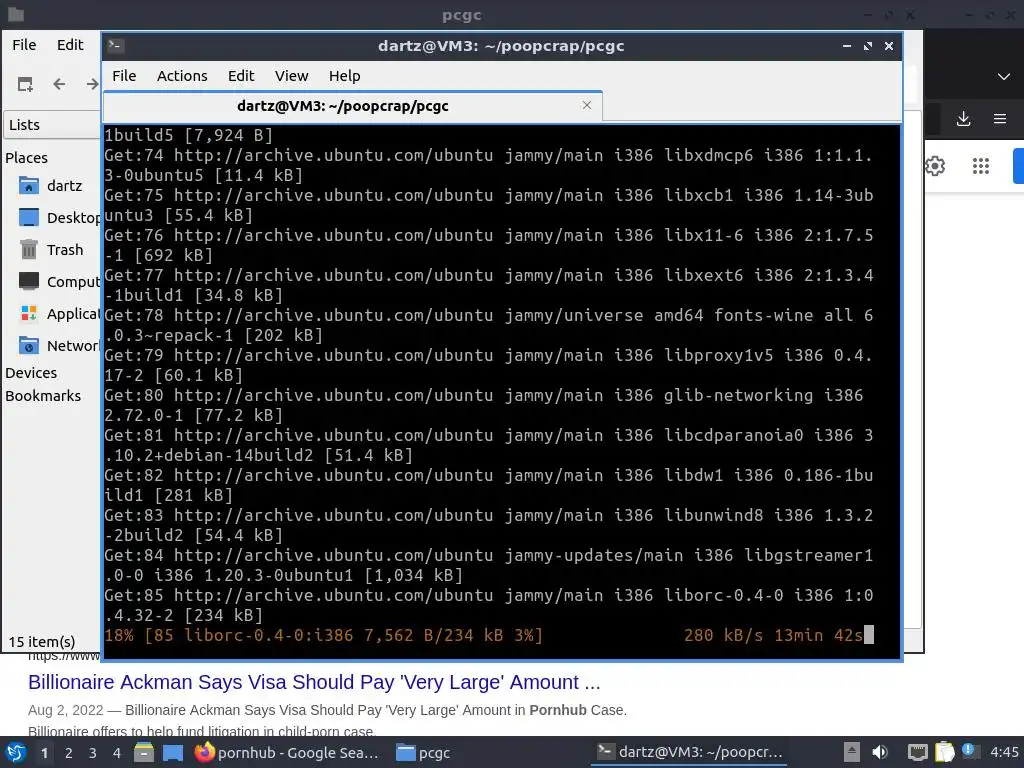1024x768 pixels.
Task: Open the terminal Edit menu
Action: coord(241,76)
